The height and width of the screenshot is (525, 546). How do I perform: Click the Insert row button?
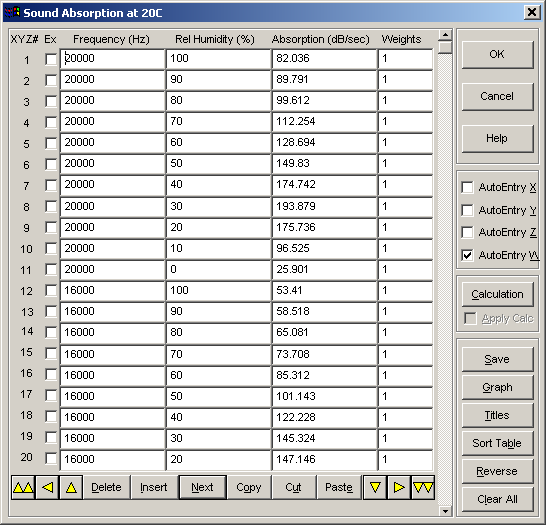tap(154, 487)
